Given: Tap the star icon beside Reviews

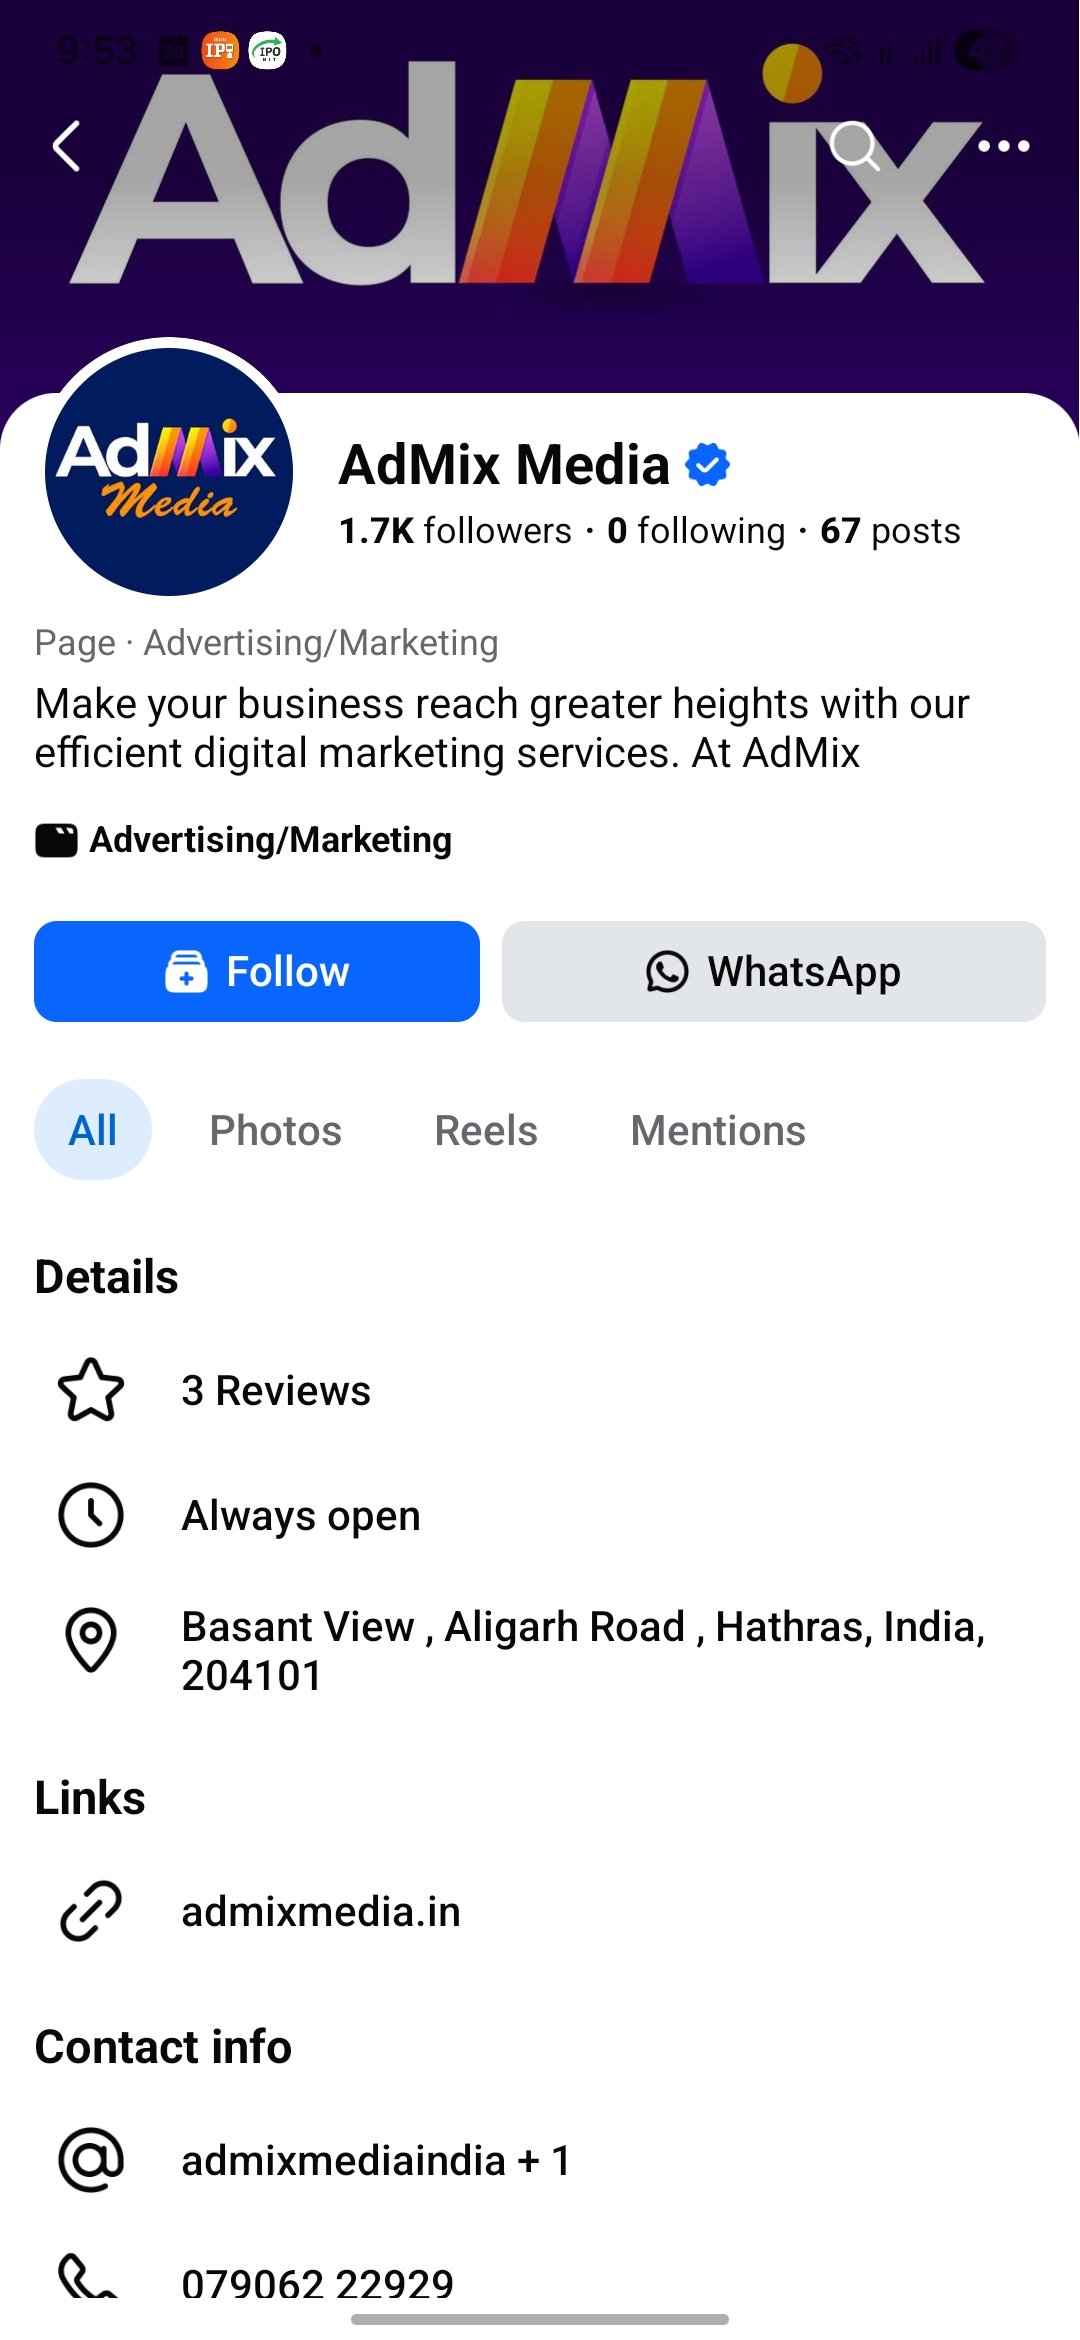Looking at the screenshot, I should (91, 1390).
